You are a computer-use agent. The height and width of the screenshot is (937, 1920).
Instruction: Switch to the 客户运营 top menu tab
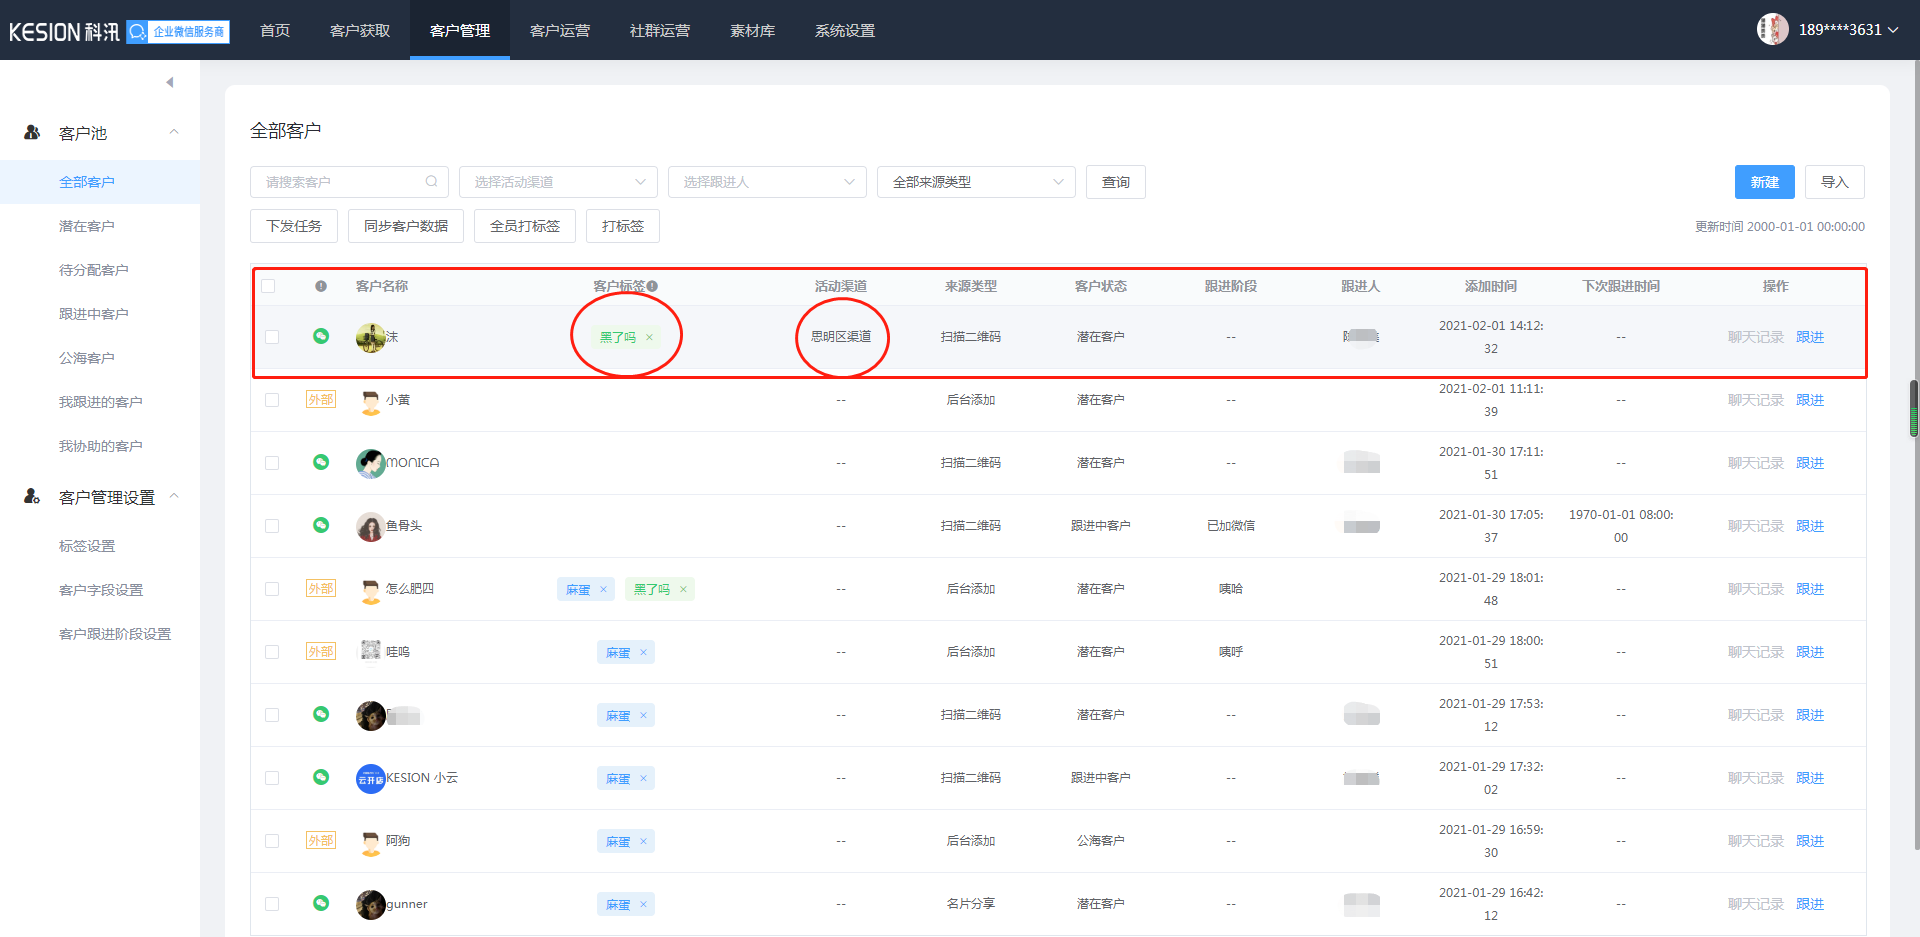click(x=560, y=30)
